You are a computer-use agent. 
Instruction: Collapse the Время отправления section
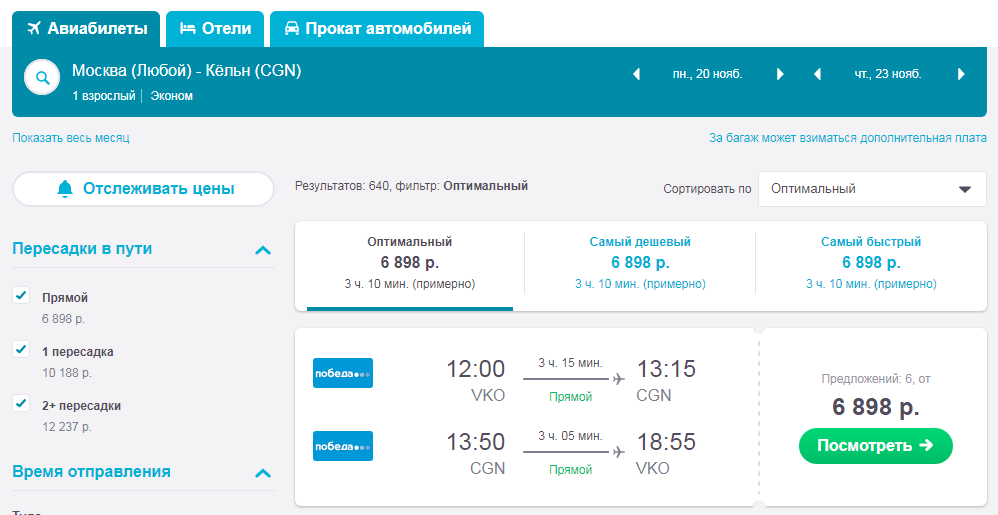(263, 473)
